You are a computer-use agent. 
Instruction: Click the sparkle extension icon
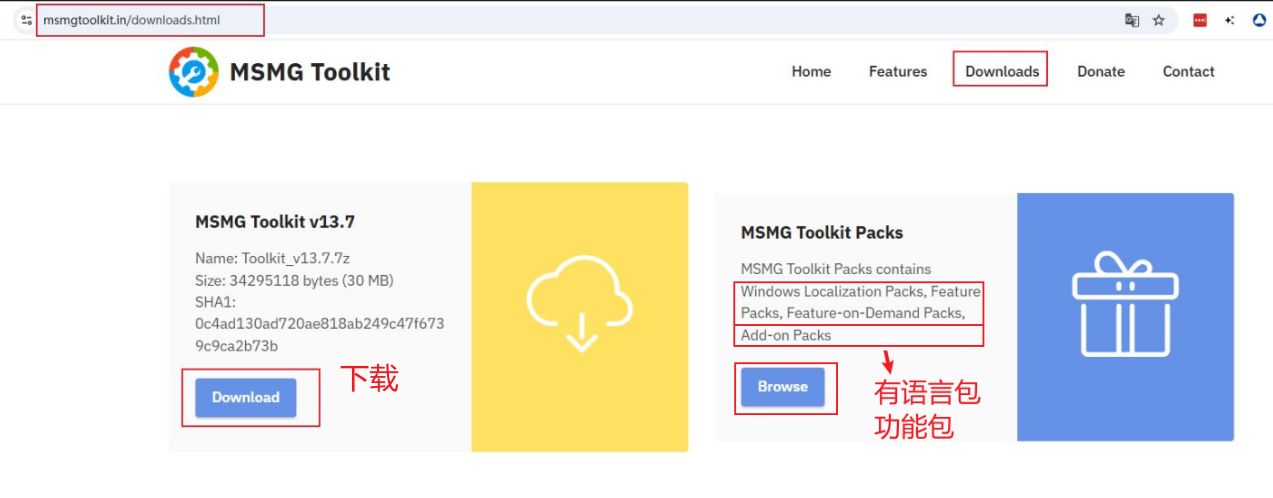(1229, 20)
